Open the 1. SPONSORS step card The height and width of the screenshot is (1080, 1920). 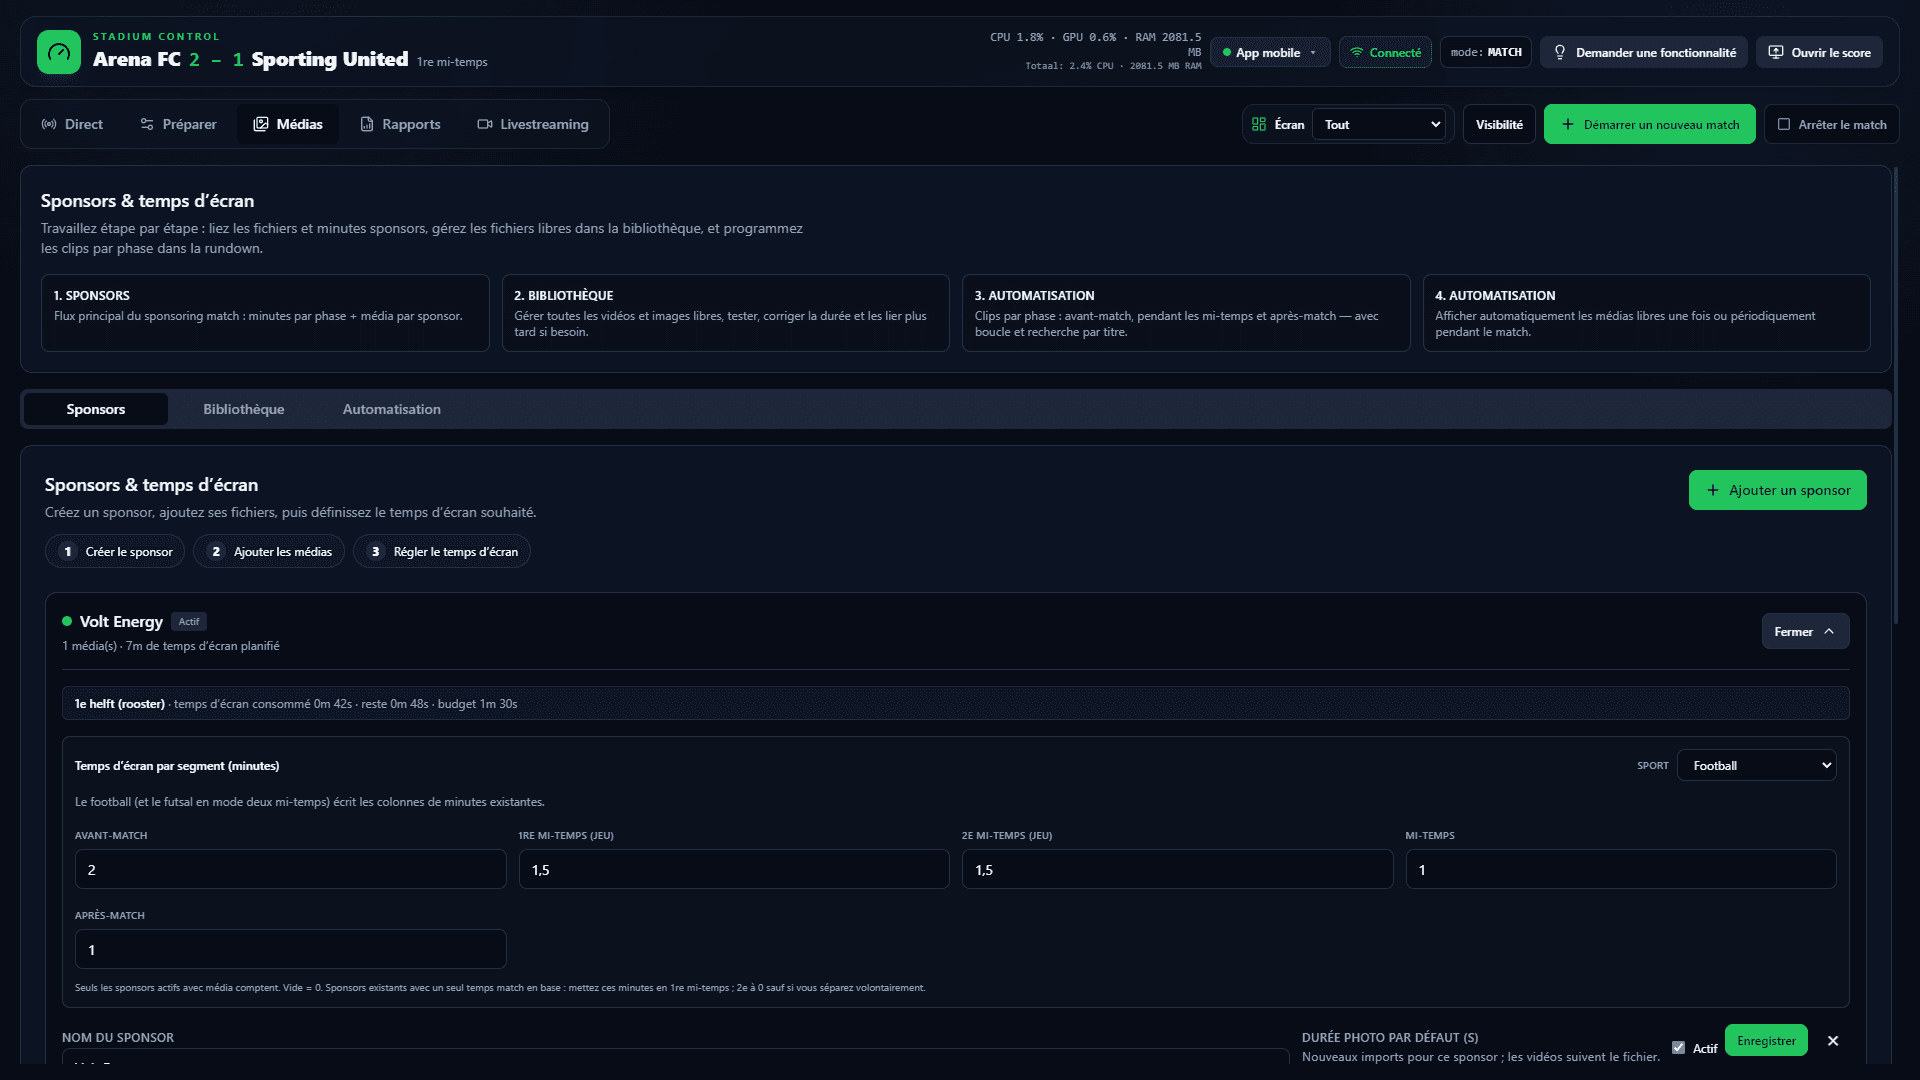tap(265, 313)
